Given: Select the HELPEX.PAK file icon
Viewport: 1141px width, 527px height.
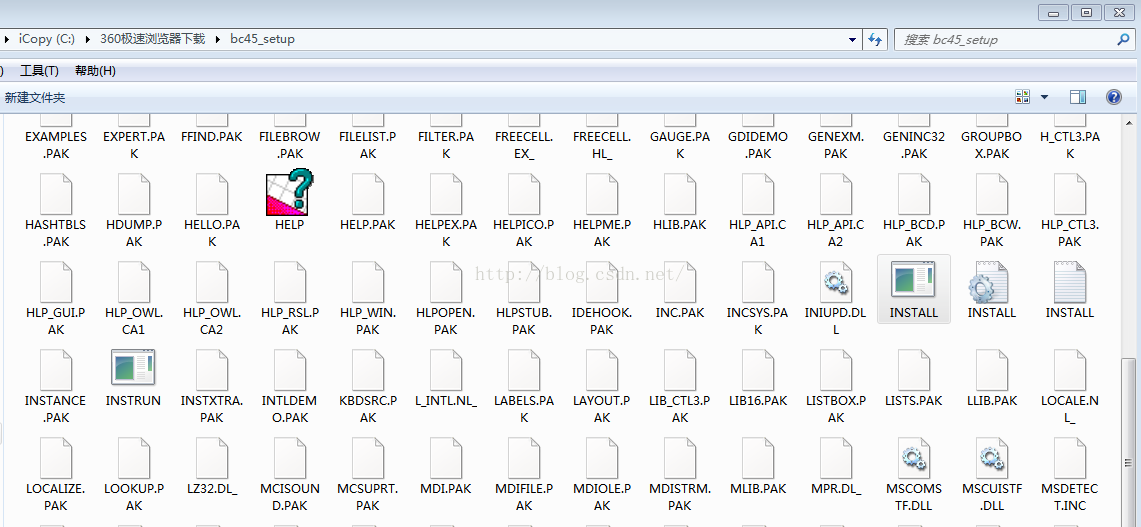Looking at the screenshot, I should tap(446, 194).
